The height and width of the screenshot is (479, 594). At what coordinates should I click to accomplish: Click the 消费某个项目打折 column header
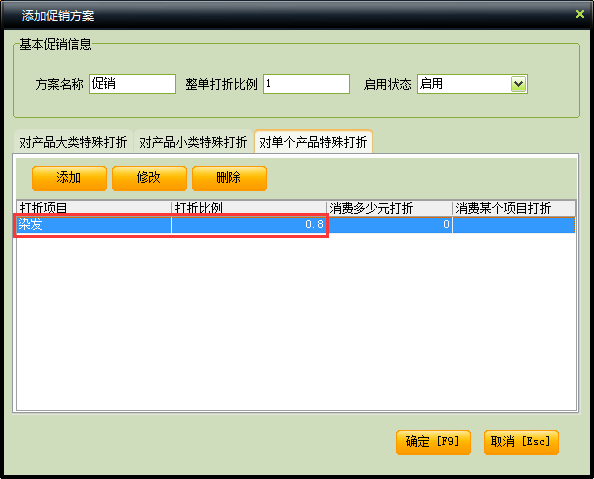click(514, 208)
